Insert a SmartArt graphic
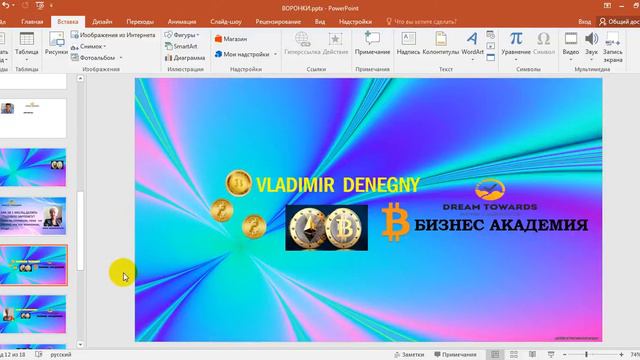640x360 pixels. click(x=181, y=47)
